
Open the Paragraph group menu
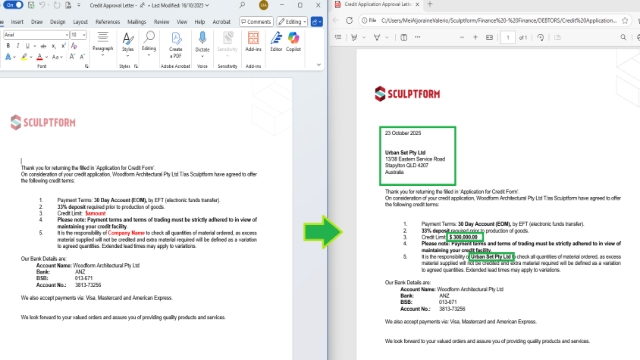pos(102,43)
